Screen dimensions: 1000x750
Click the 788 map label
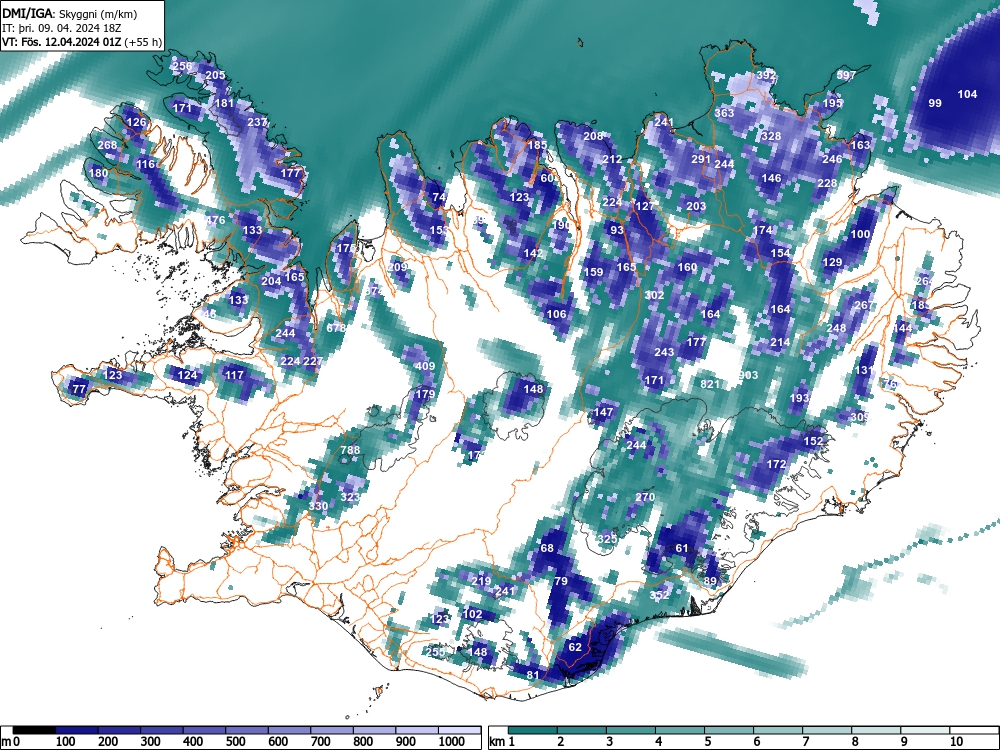tap(350, 450)
